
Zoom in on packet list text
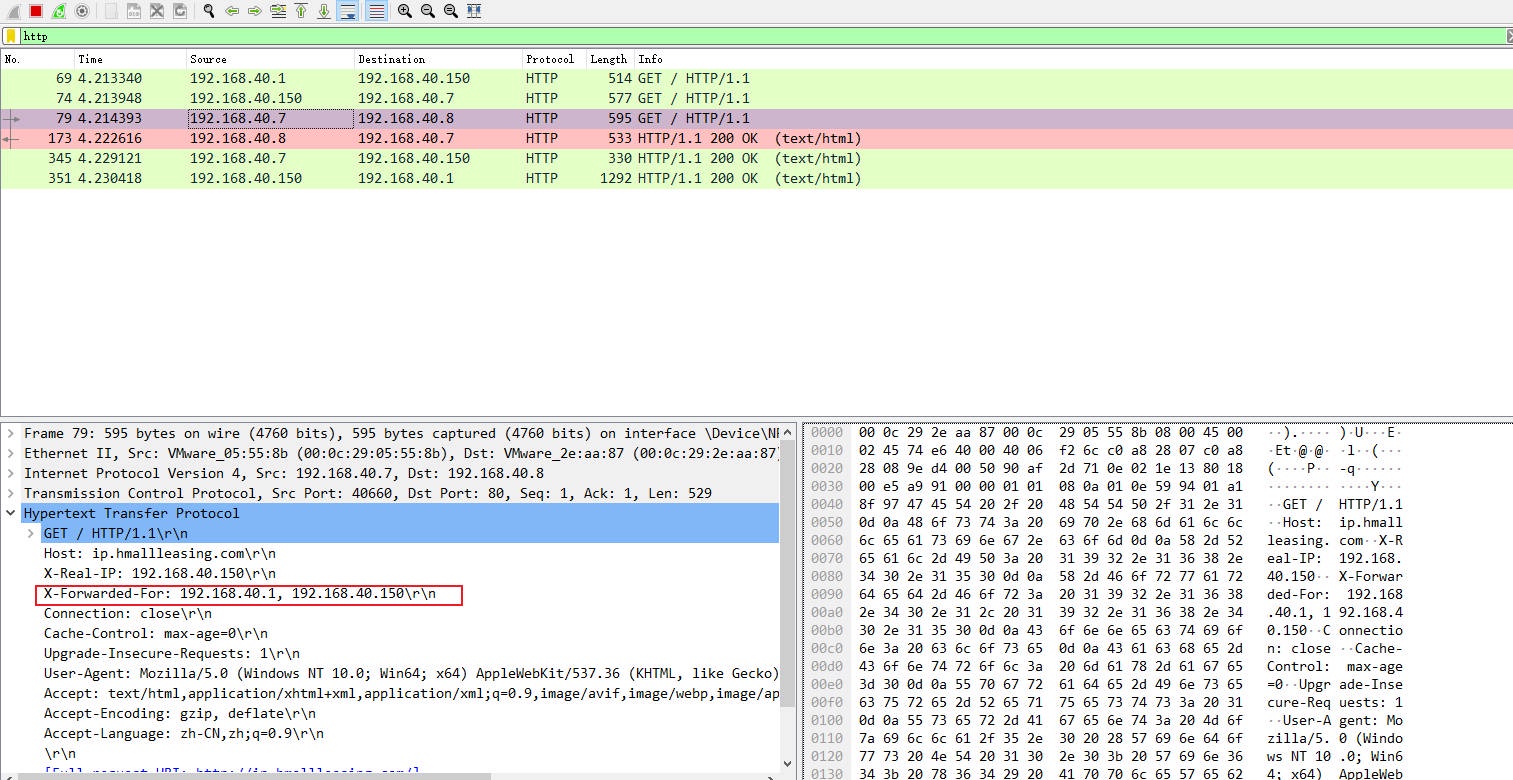404,11
